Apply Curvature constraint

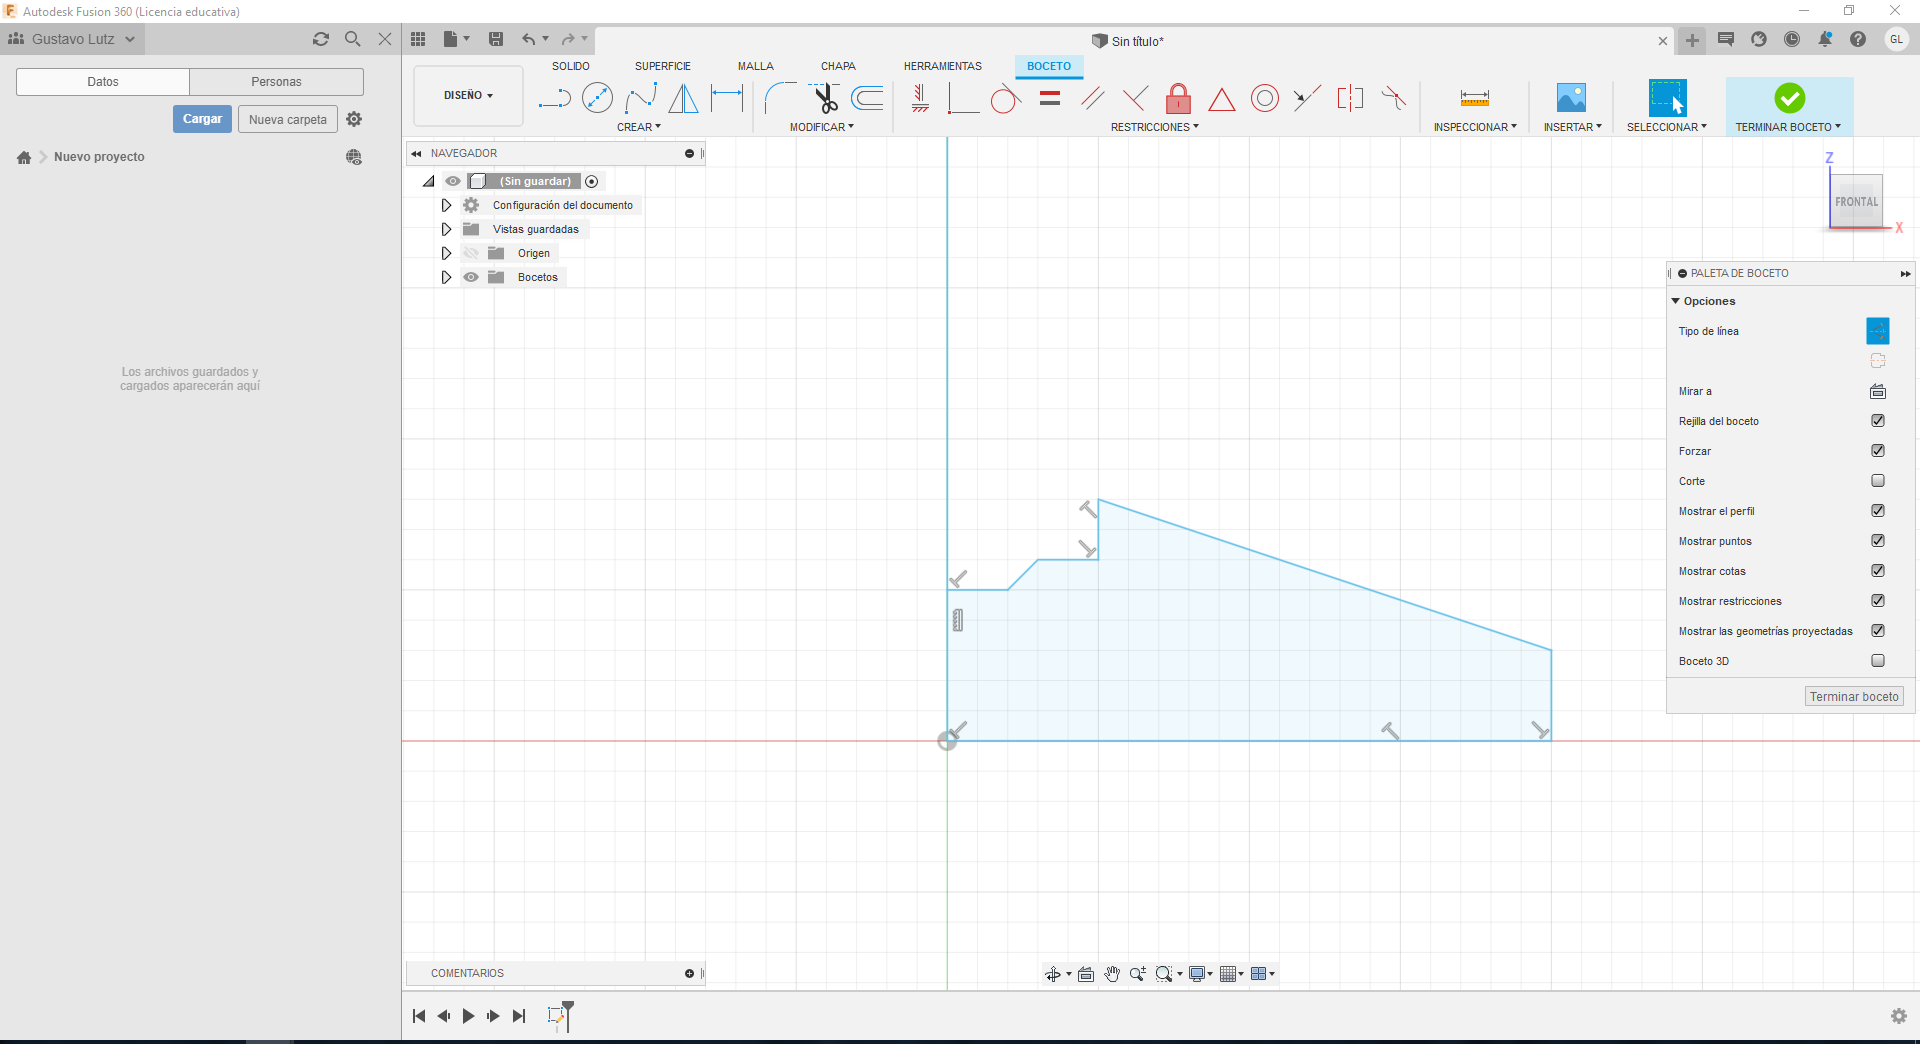tap(1393, 98)
